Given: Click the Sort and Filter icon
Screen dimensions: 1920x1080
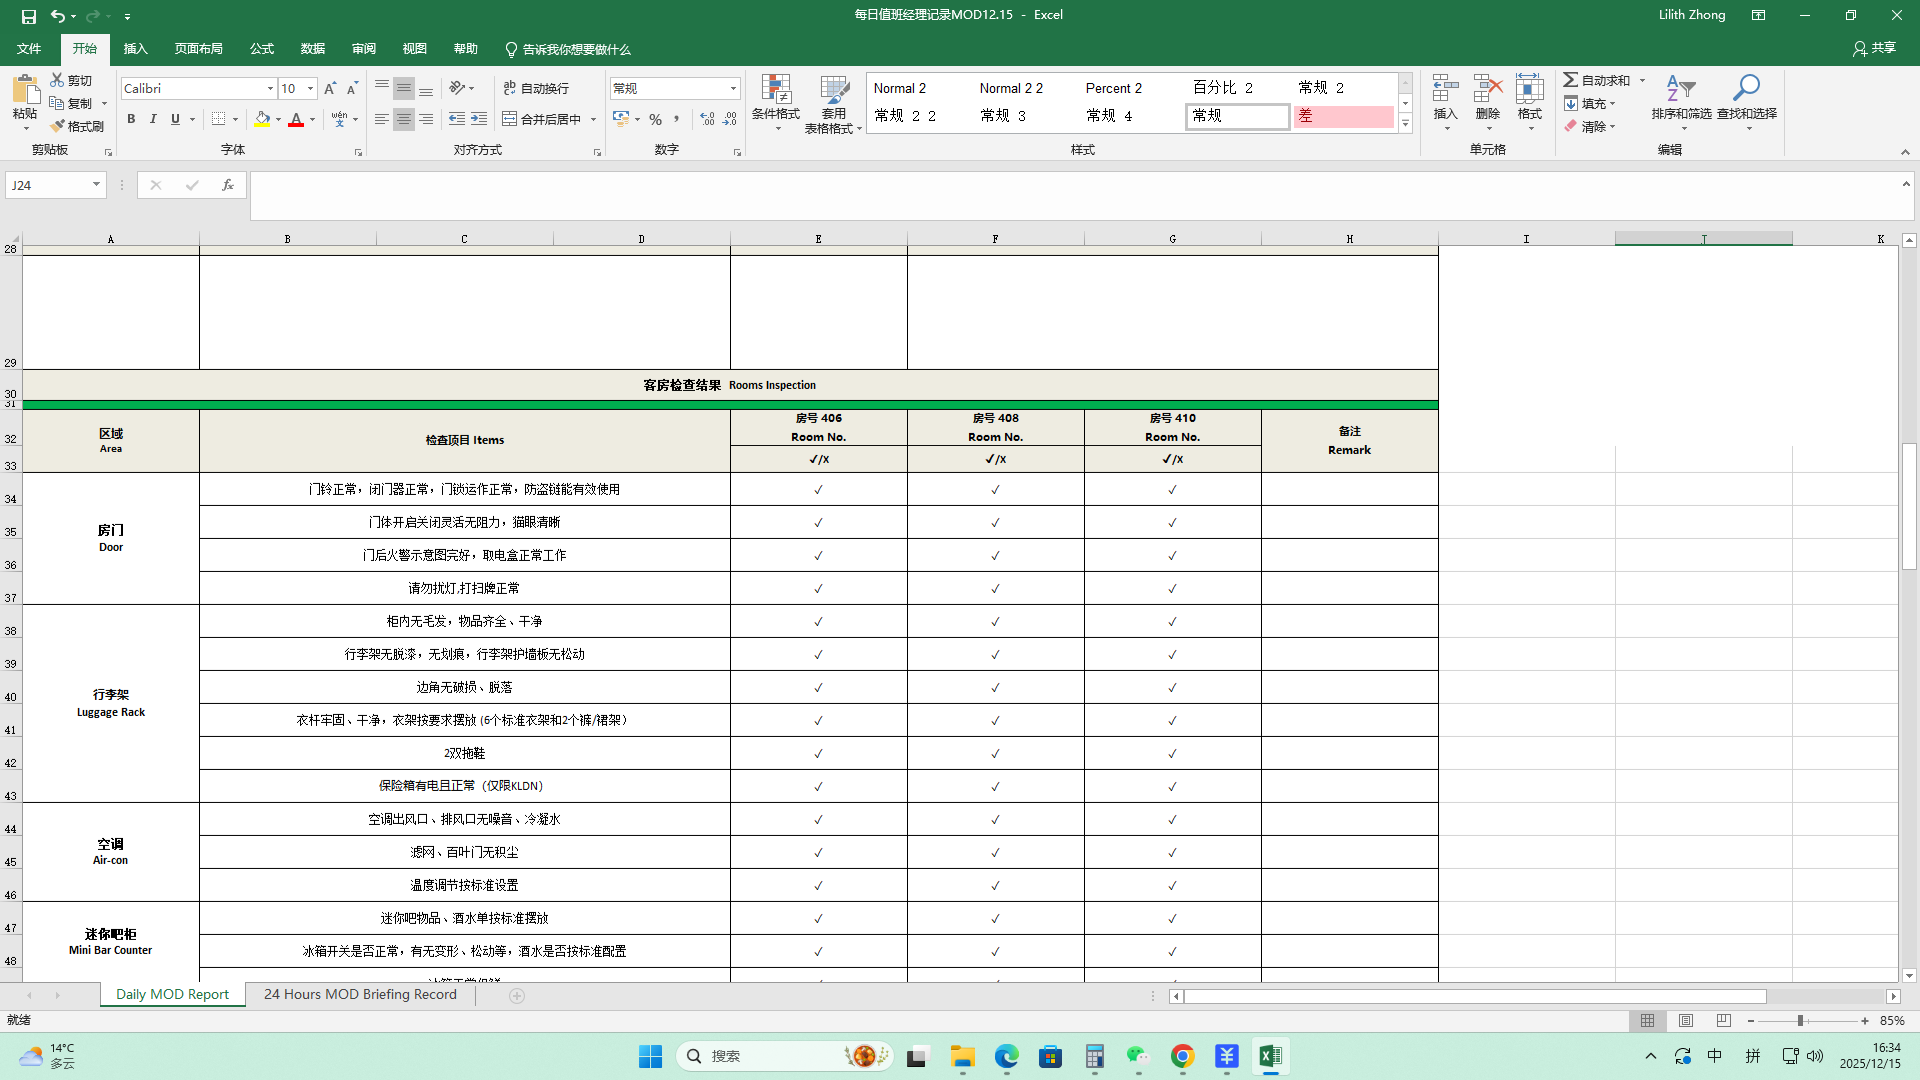Looking at the screenshot, I should pyautogui.click(x=1681, y=90).
